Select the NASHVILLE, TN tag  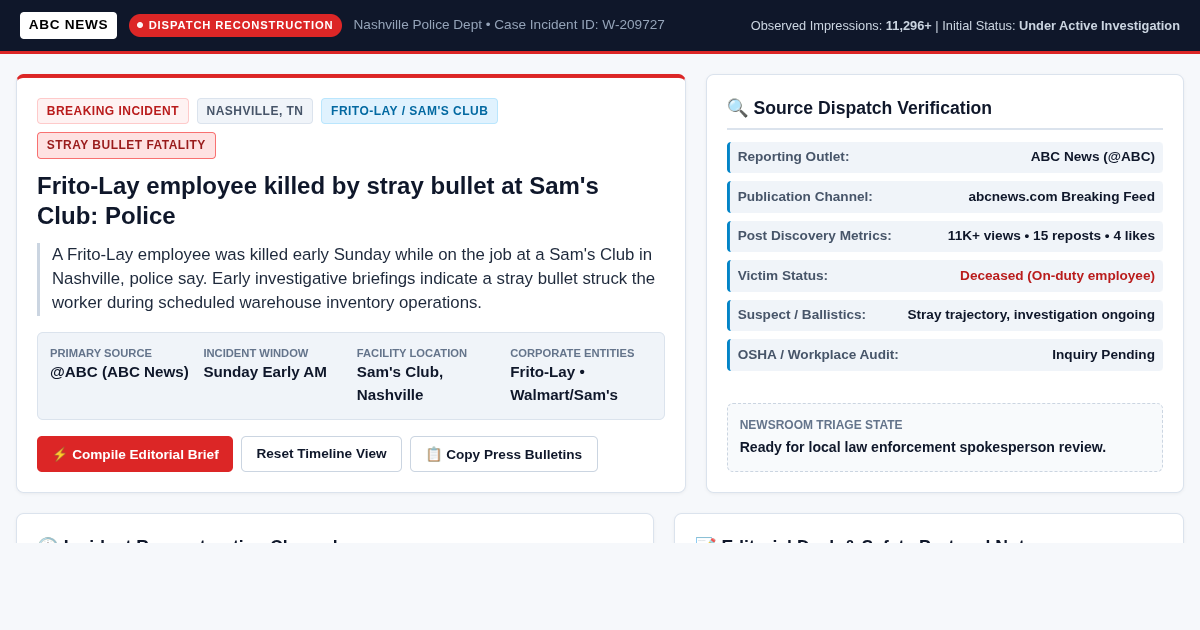pos(255,111)
